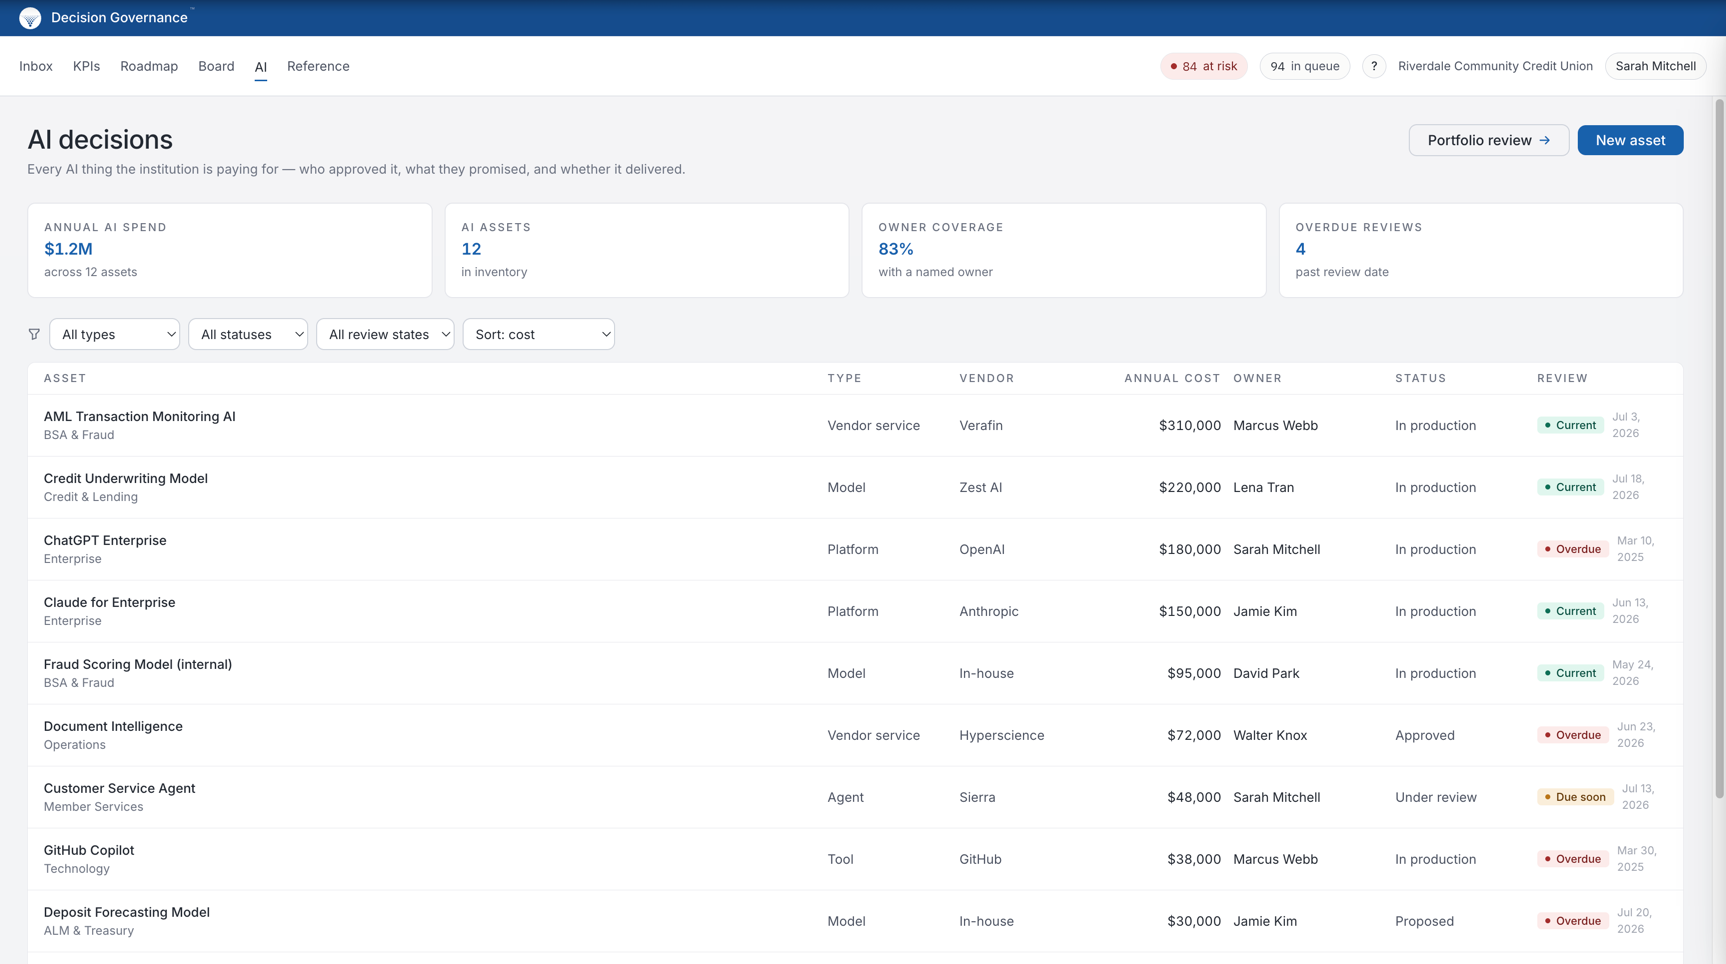Screen dimensions: 1726x964
Task: Click the Review column header
Action: pos(1562,378)
